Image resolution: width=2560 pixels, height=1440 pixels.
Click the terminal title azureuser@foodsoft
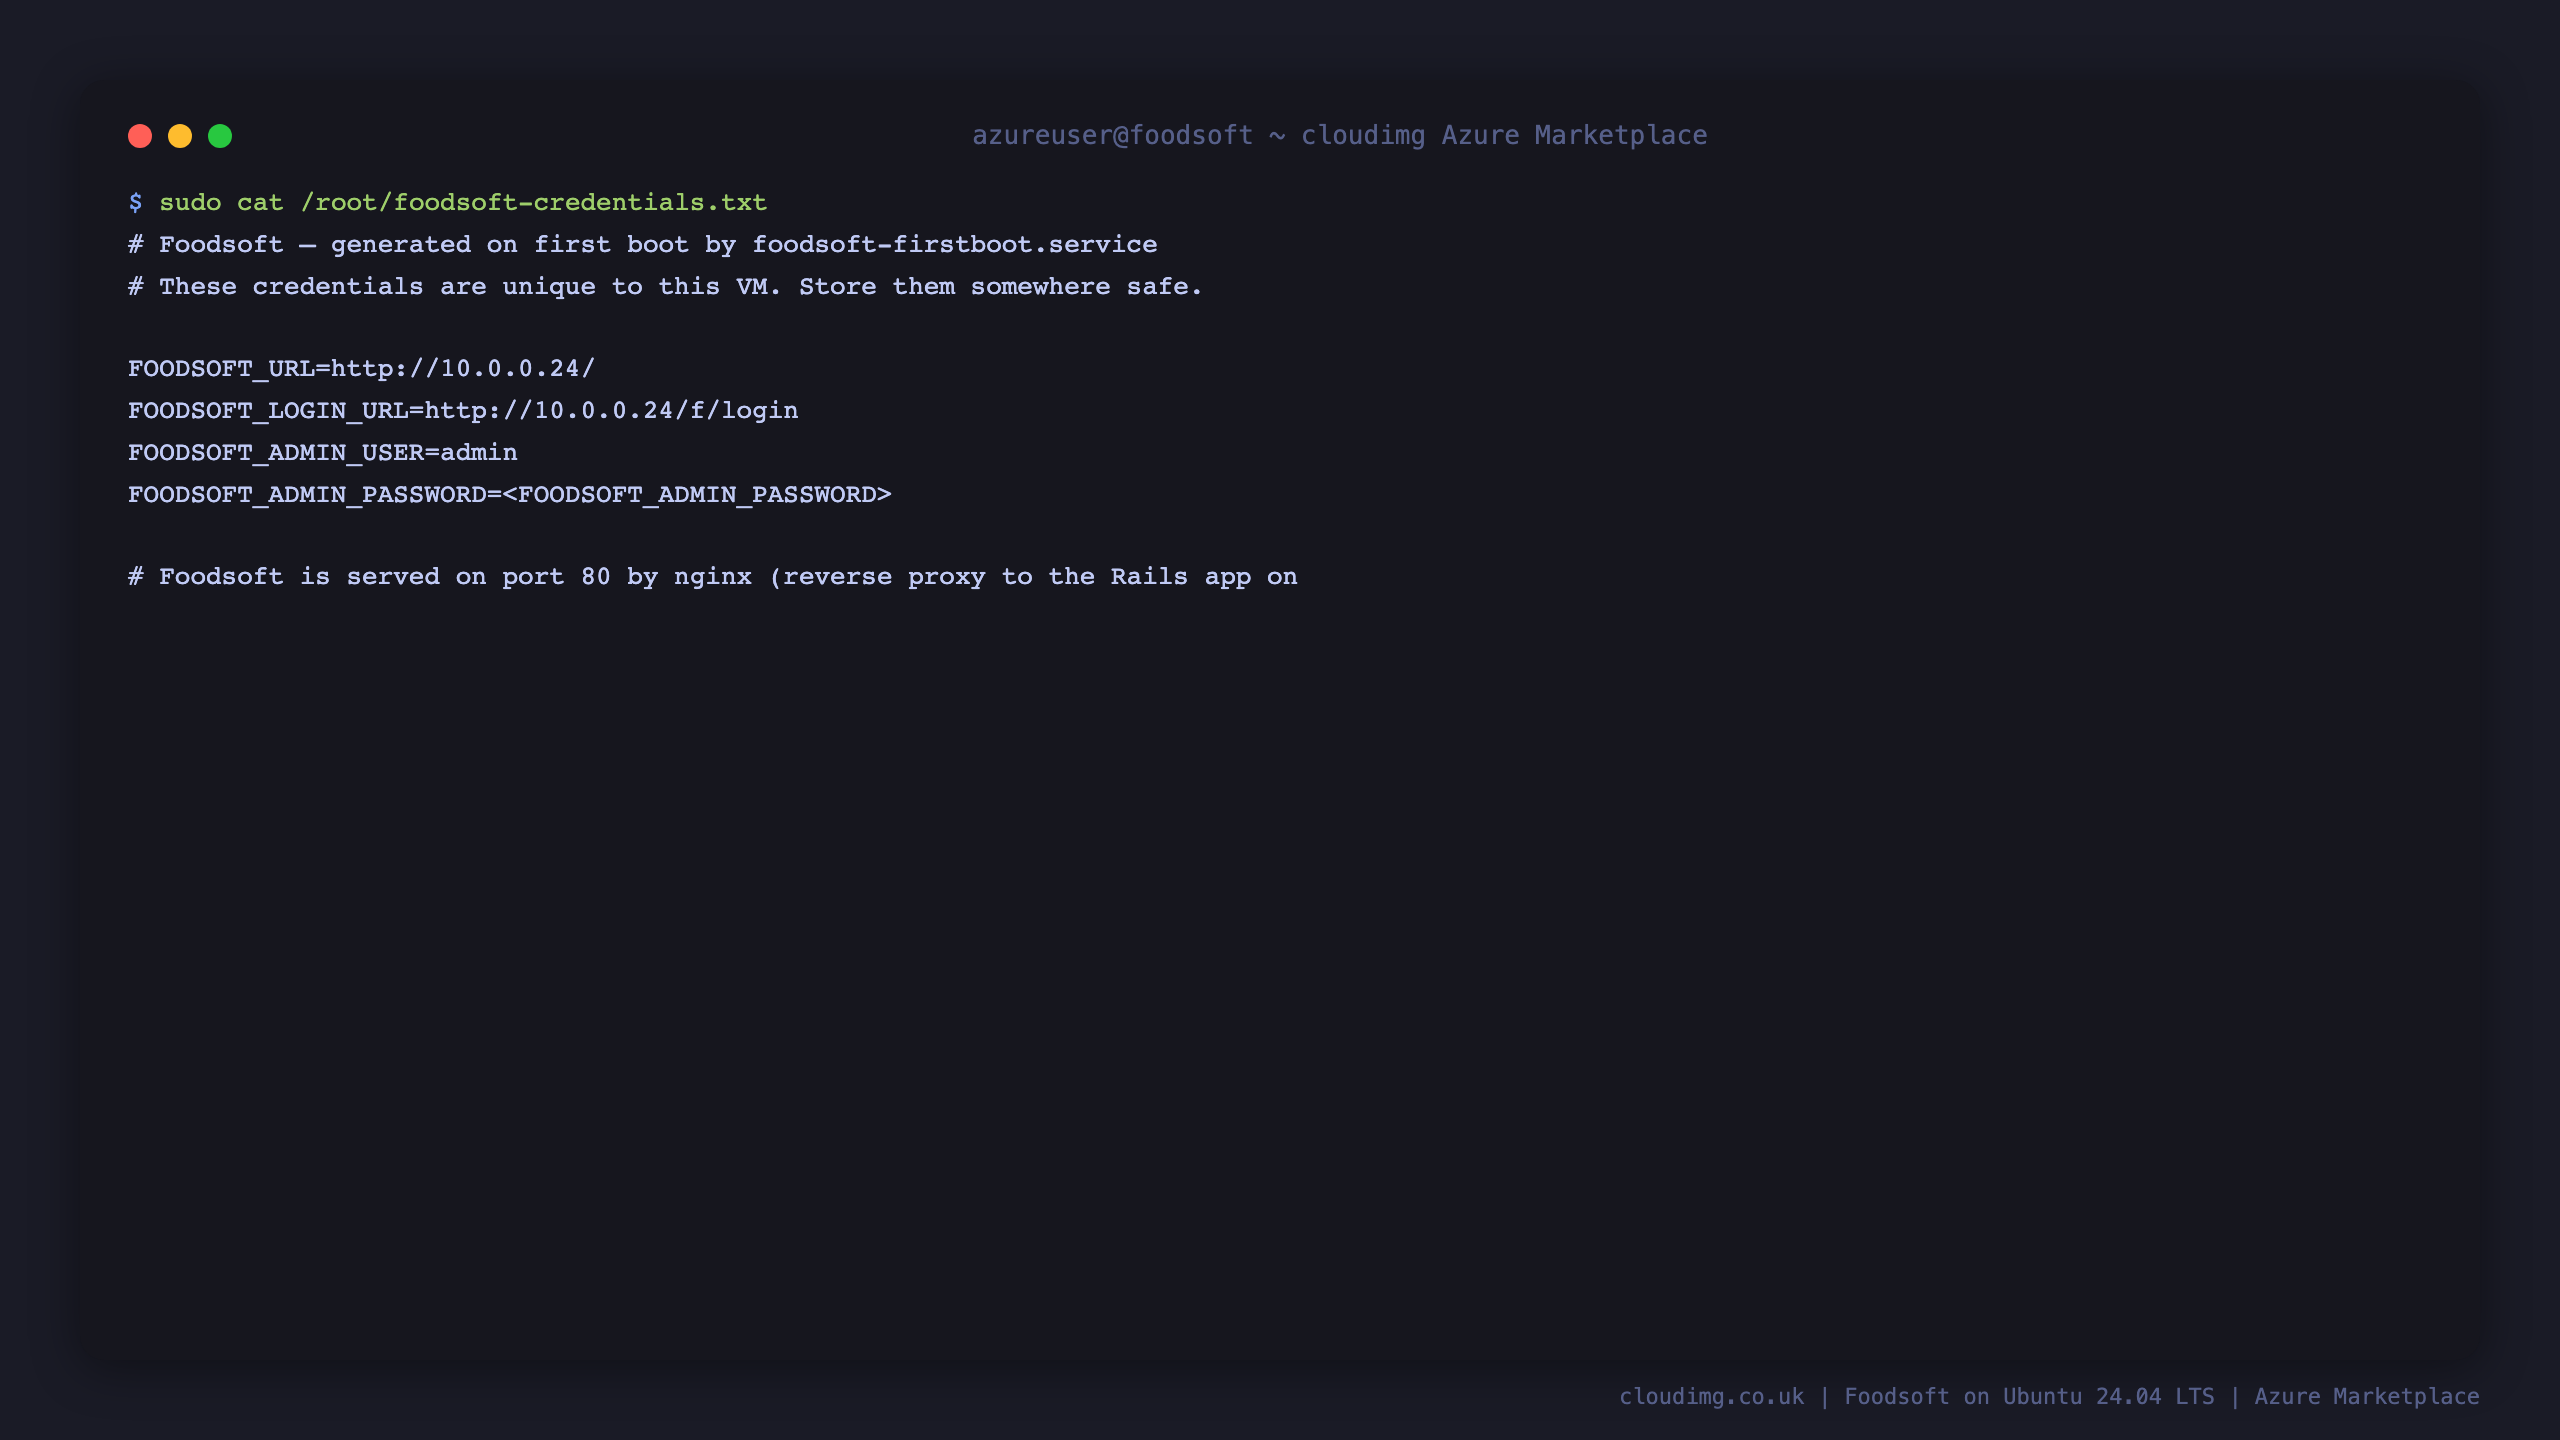coord(1340,135)
